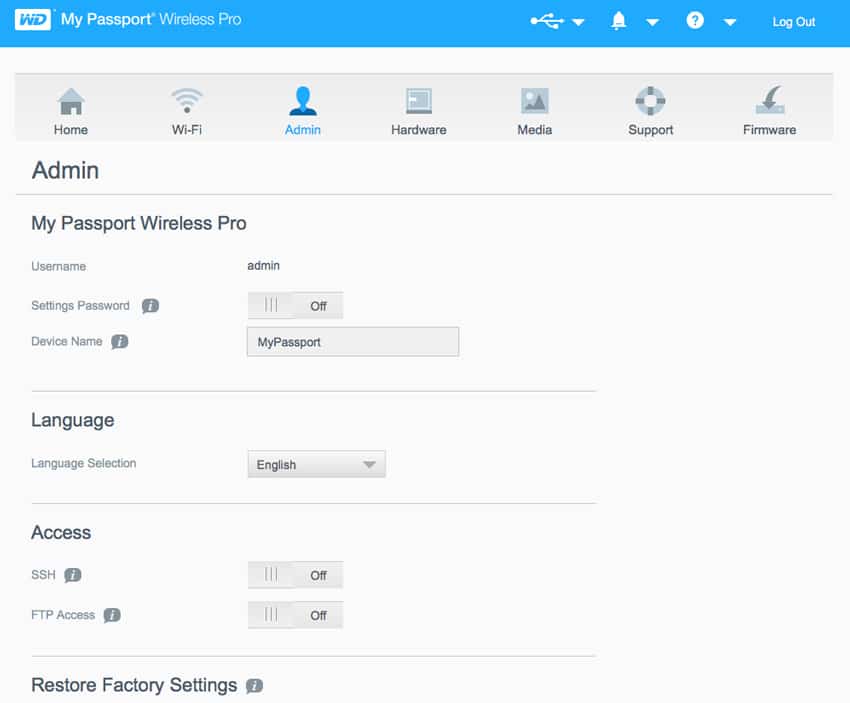Screen dimensions: 850x703
Task: Switch to the Admin tab label
Action: (303, 130)
